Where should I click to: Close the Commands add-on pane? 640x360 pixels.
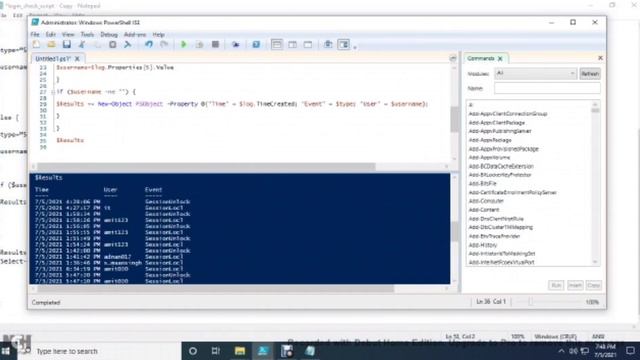(600, 58)
